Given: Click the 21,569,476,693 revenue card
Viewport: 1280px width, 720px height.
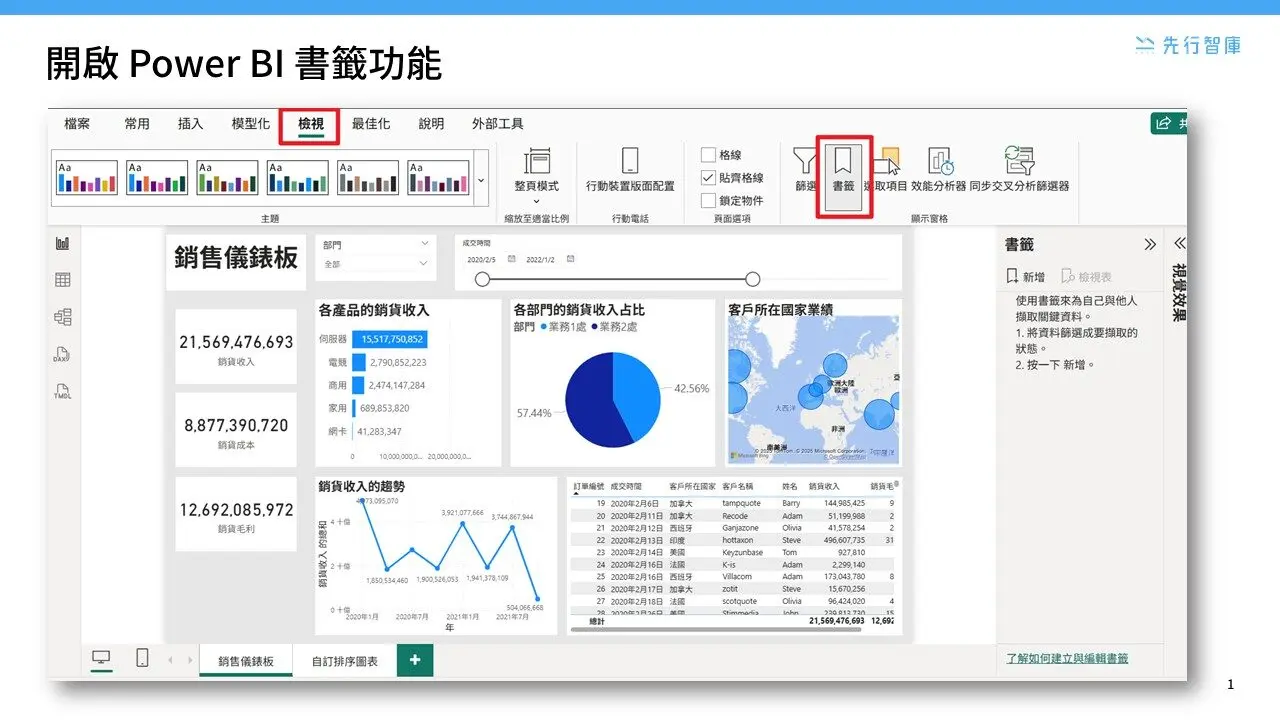Looking at the screenshot, I should [236, 347].
